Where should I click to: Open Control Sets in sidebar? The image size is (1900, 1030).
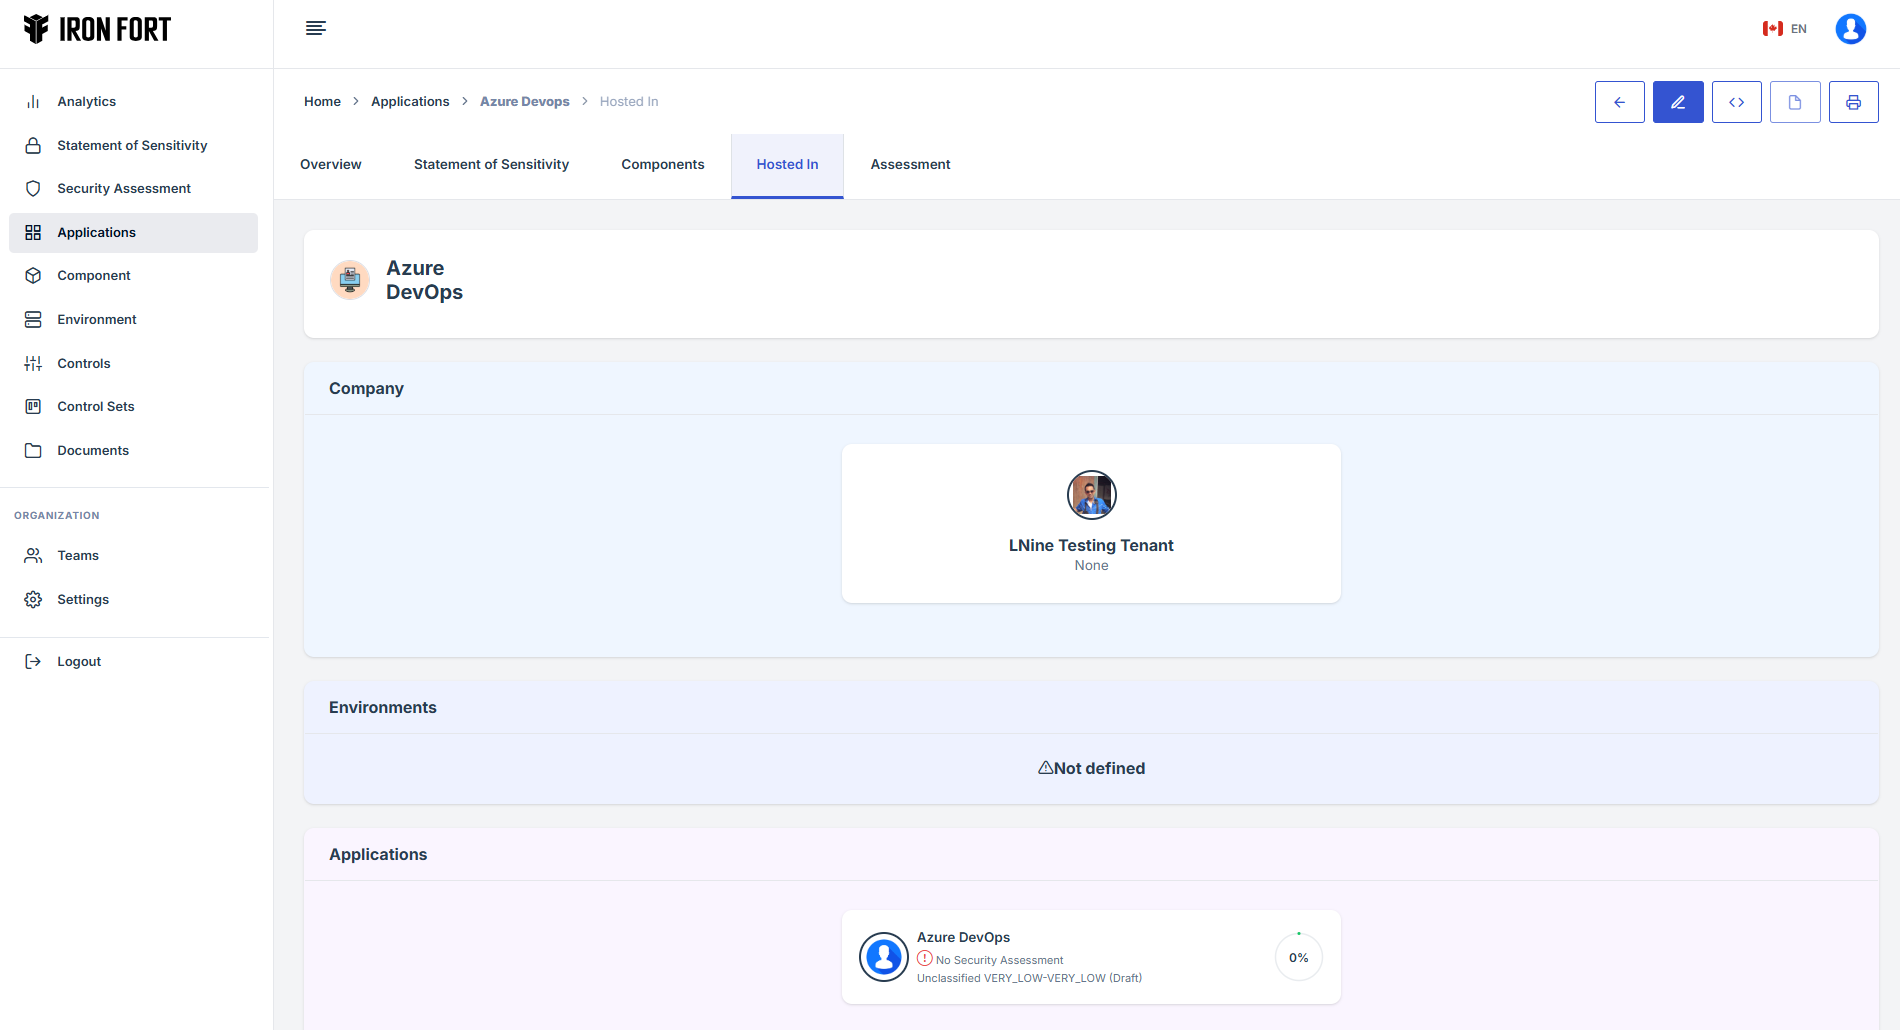[96, 407]
